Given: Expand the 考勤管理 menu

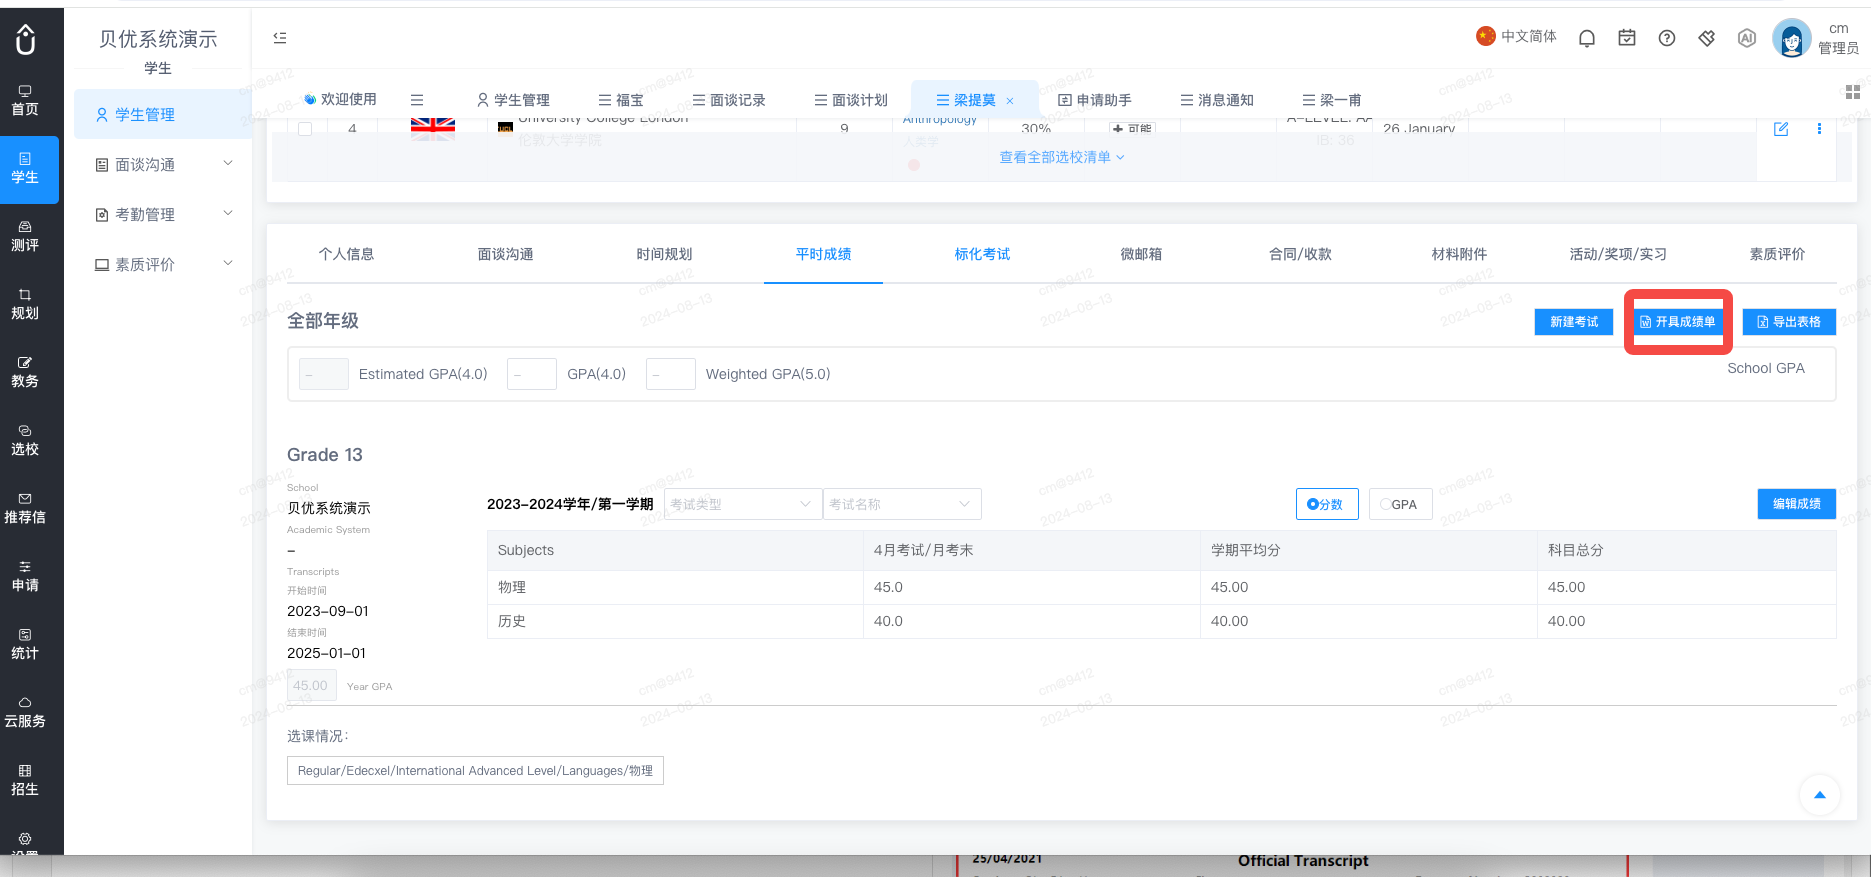Looking at the screenshot, I should (x=163, y=214).
